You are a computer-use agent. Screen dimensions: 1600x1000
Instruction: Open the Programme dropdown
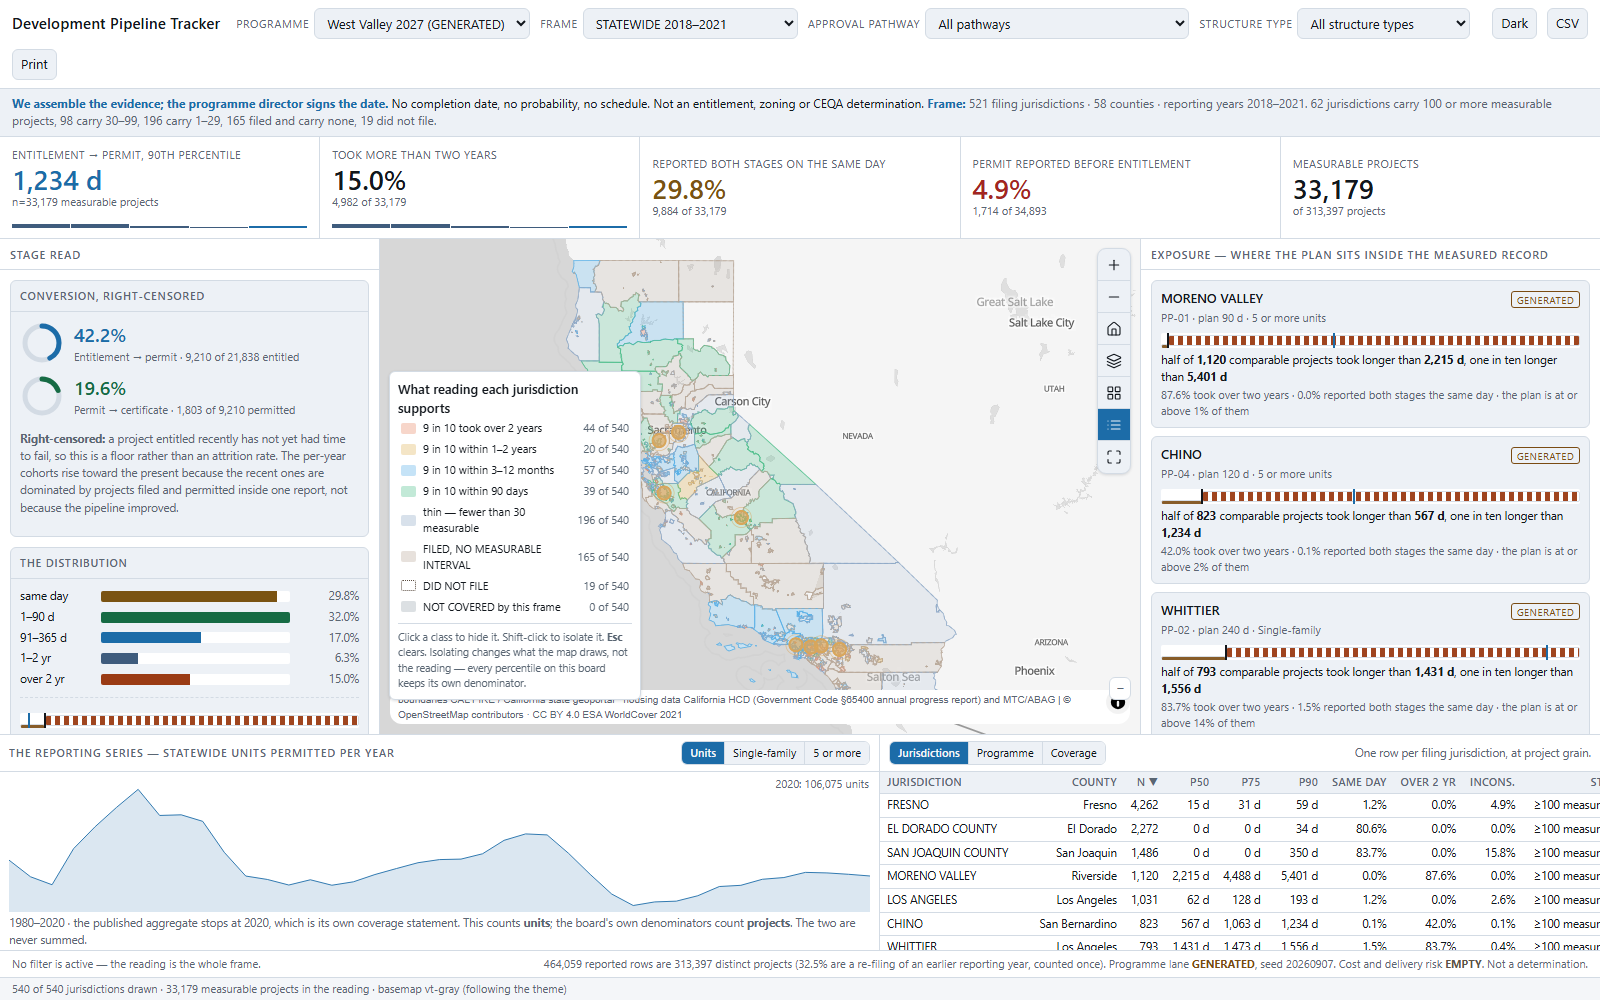[x=422, y=24]
